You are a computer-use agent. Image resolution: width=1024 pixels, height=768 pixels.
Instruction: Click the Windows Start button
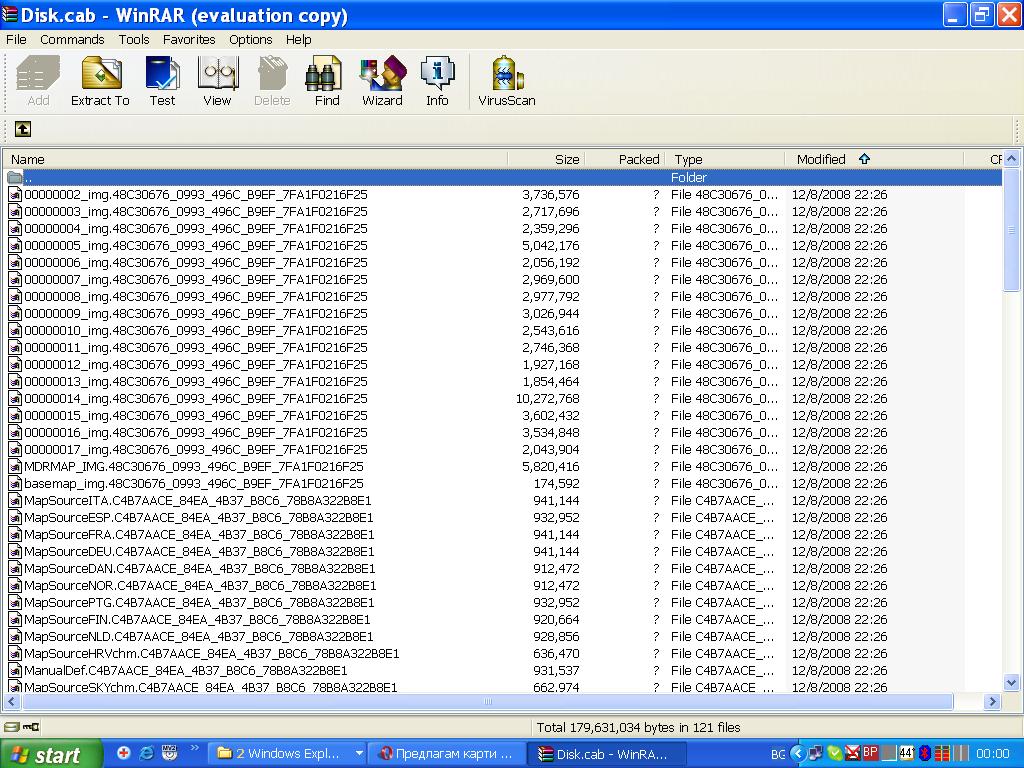coord(50,754)
